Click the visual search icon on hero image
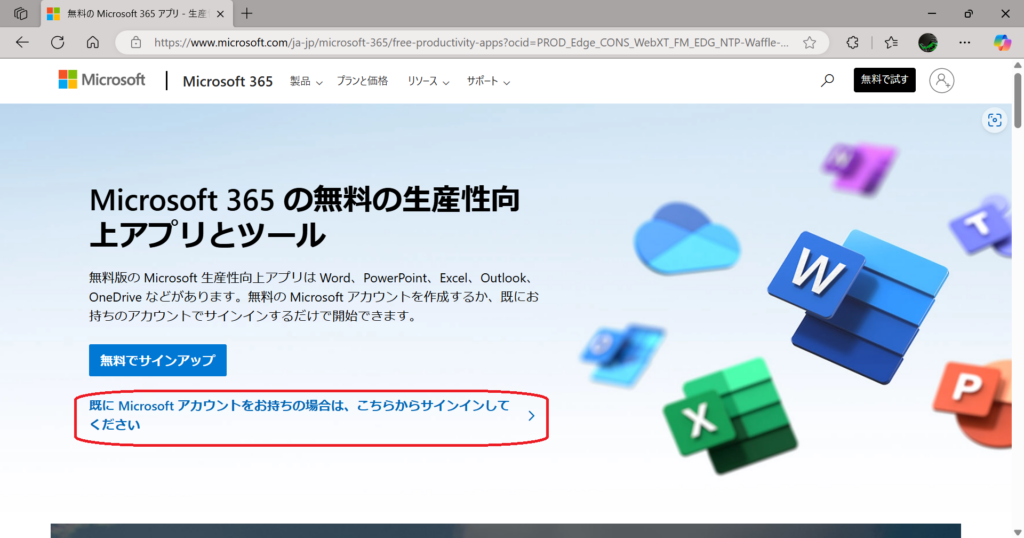 [x=994, y=120]
